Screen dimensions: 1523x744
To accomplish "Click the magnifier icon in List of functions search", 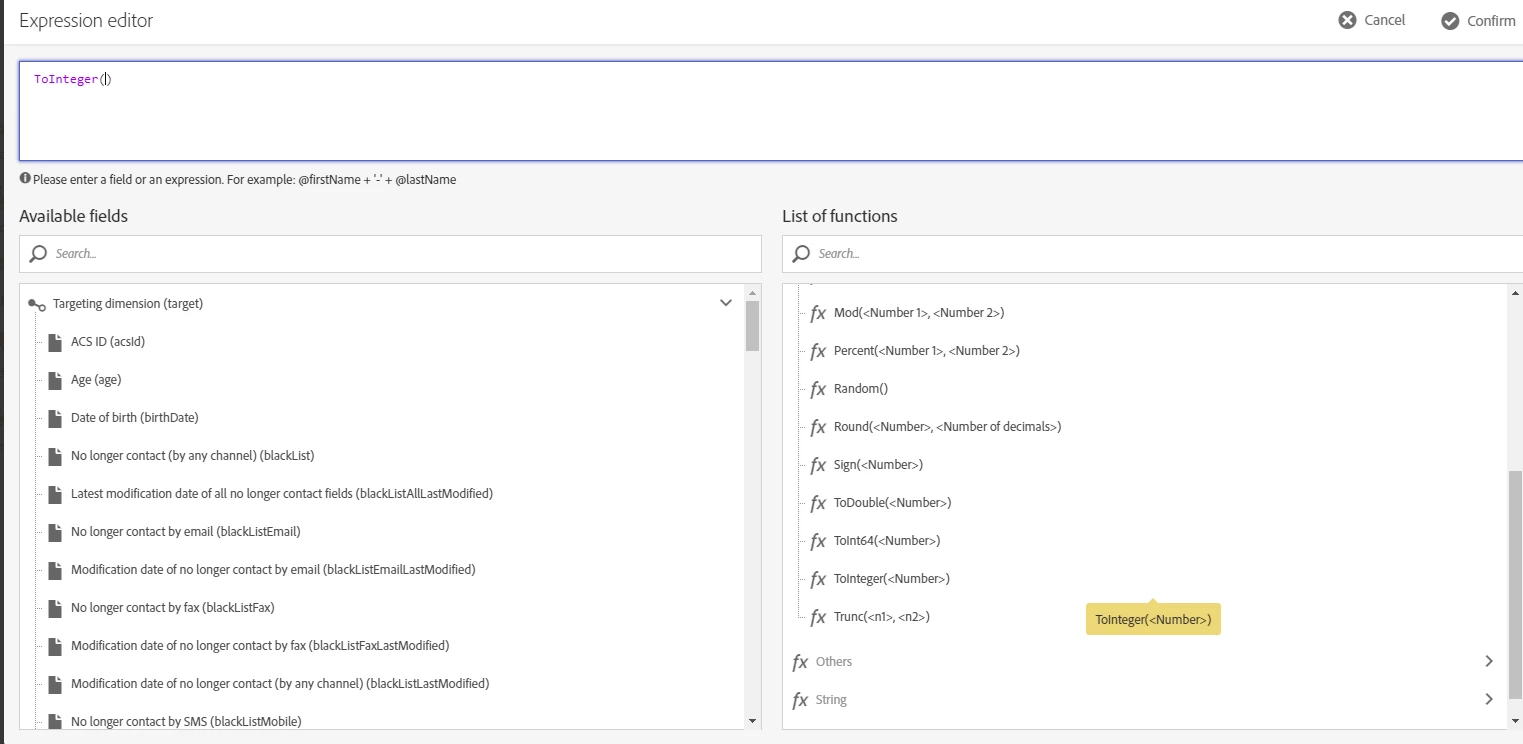I will pyautogui.click(x=801, y=254).
